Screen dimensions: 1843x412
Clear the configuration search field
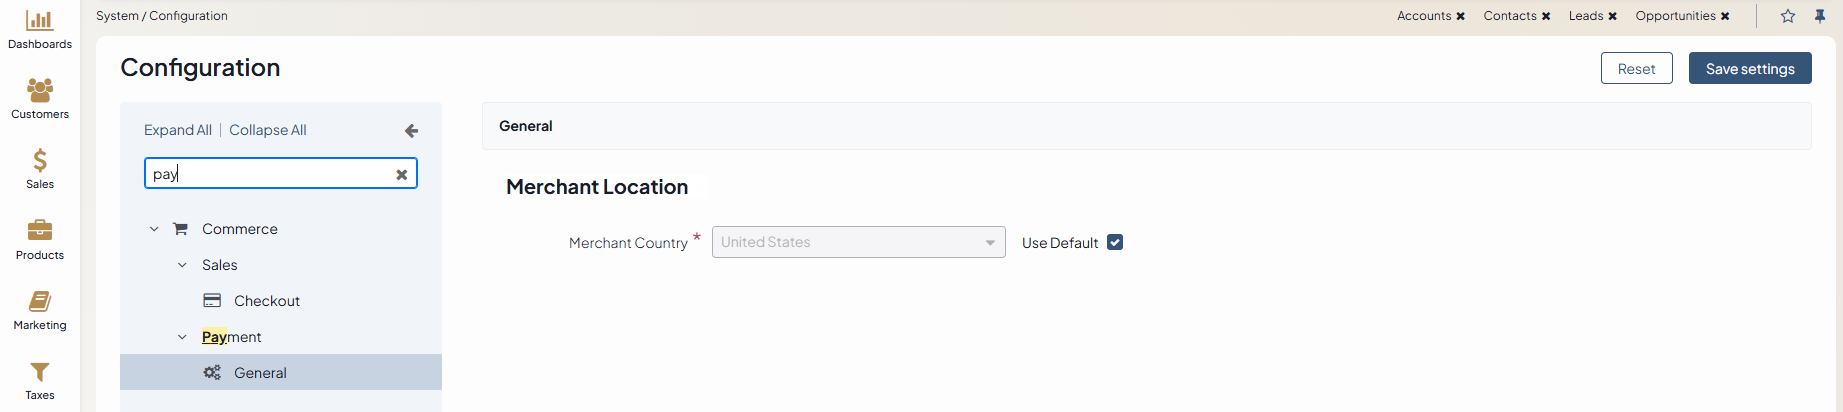point(402,174)
